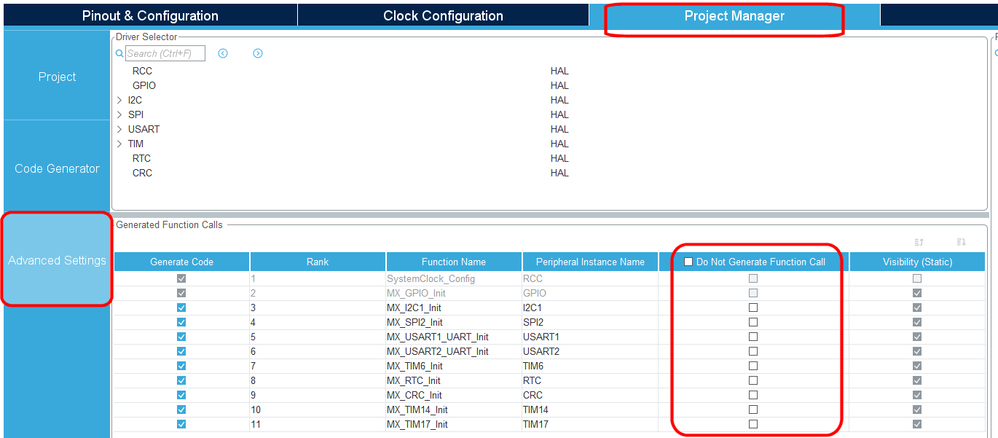This screenshot has width=998, height=438.
Task: Toggle Generate Code for MX_I2C1_Init
Action: coord(181,307)
